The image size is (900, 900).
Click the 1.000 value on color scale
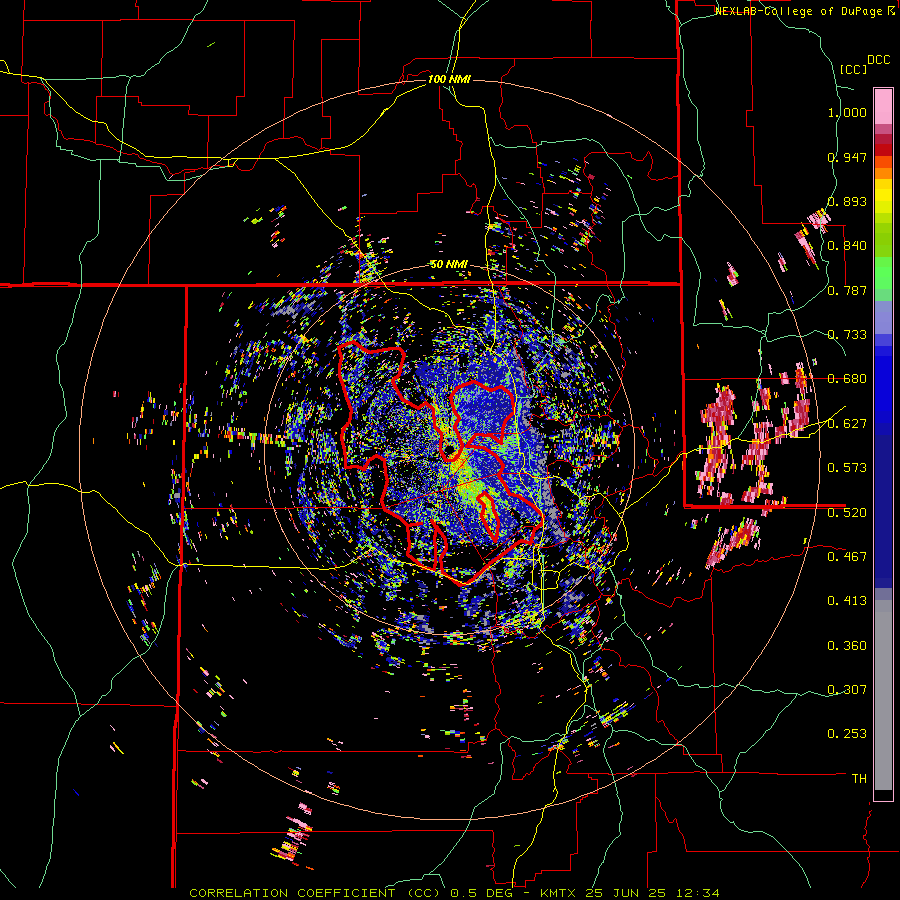click(847, 112)
